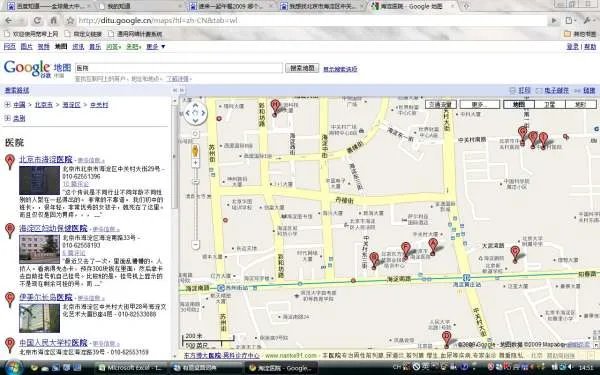
Task: Open the page menu icon in Chrome toolbar
Action: (571, 21)
